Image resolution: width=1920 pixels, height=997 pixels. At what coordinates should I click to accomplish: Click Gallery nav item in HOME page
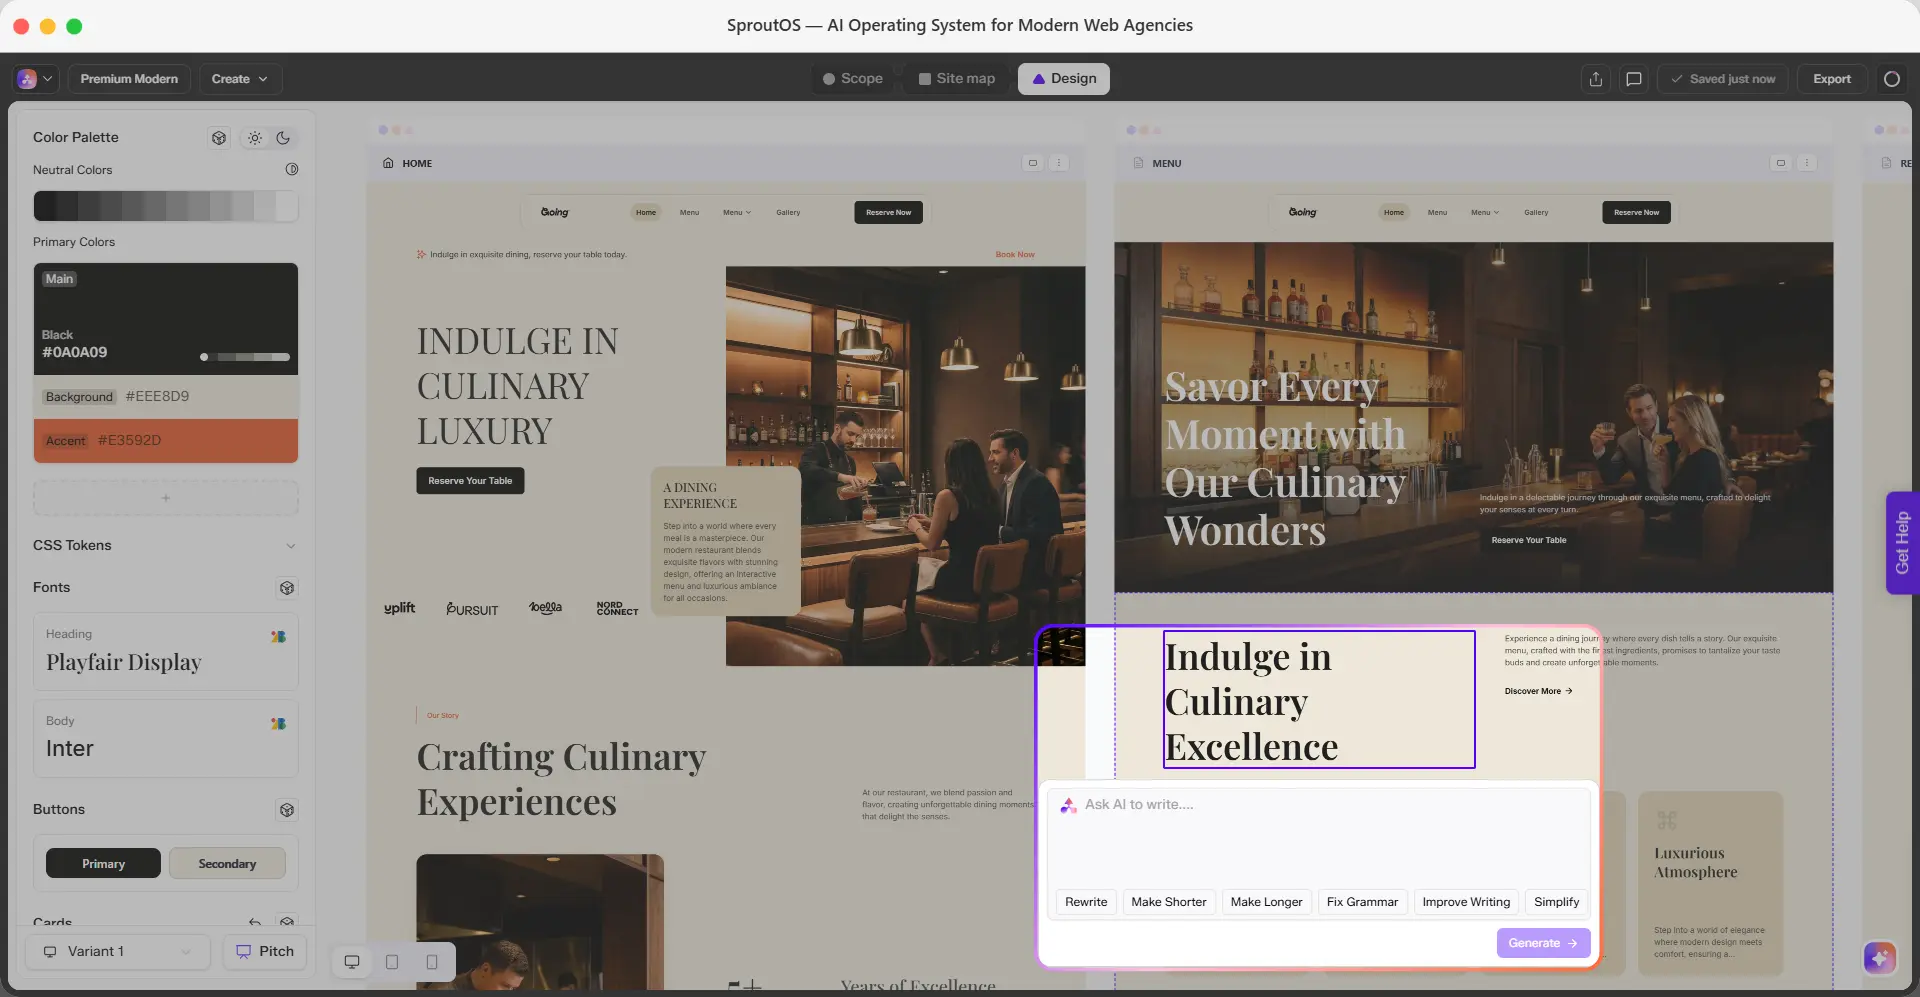[x=788, y=212]
